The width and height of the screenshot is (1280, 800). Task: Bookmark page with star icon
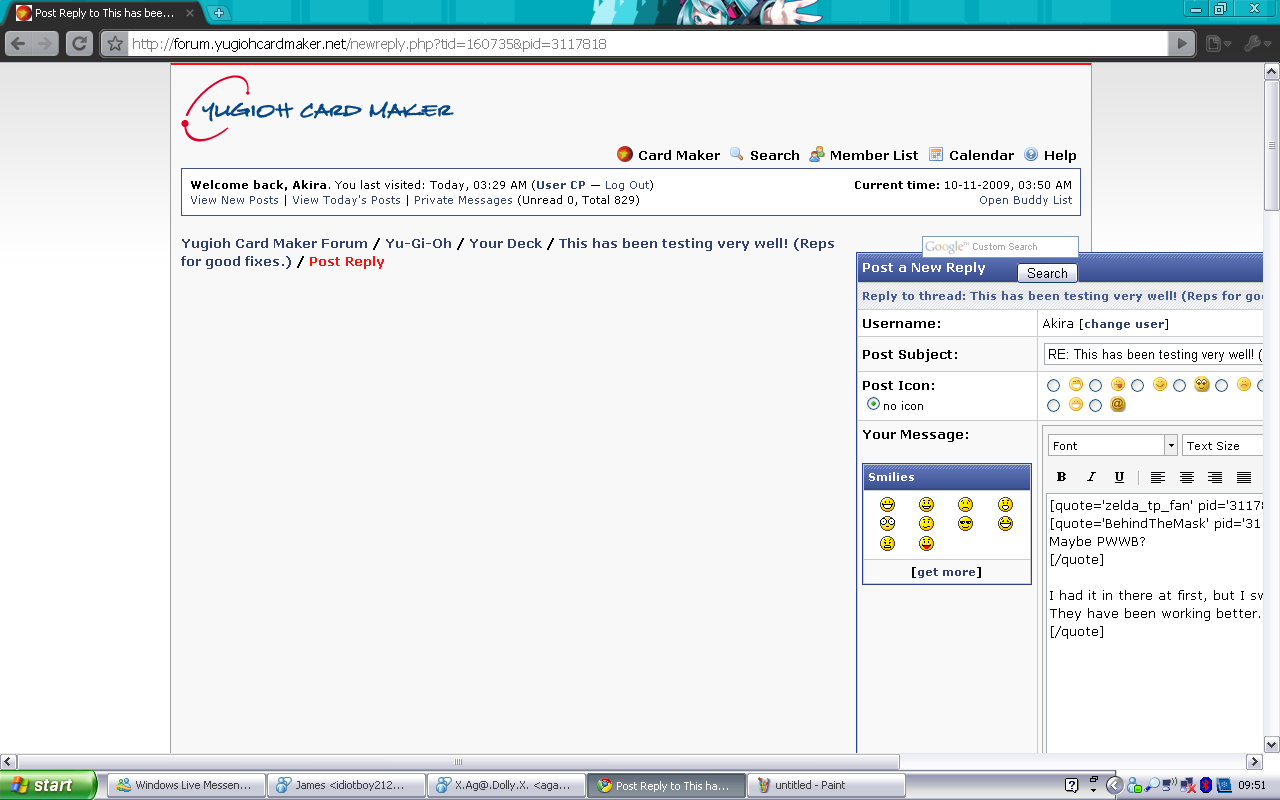point(115,44)
